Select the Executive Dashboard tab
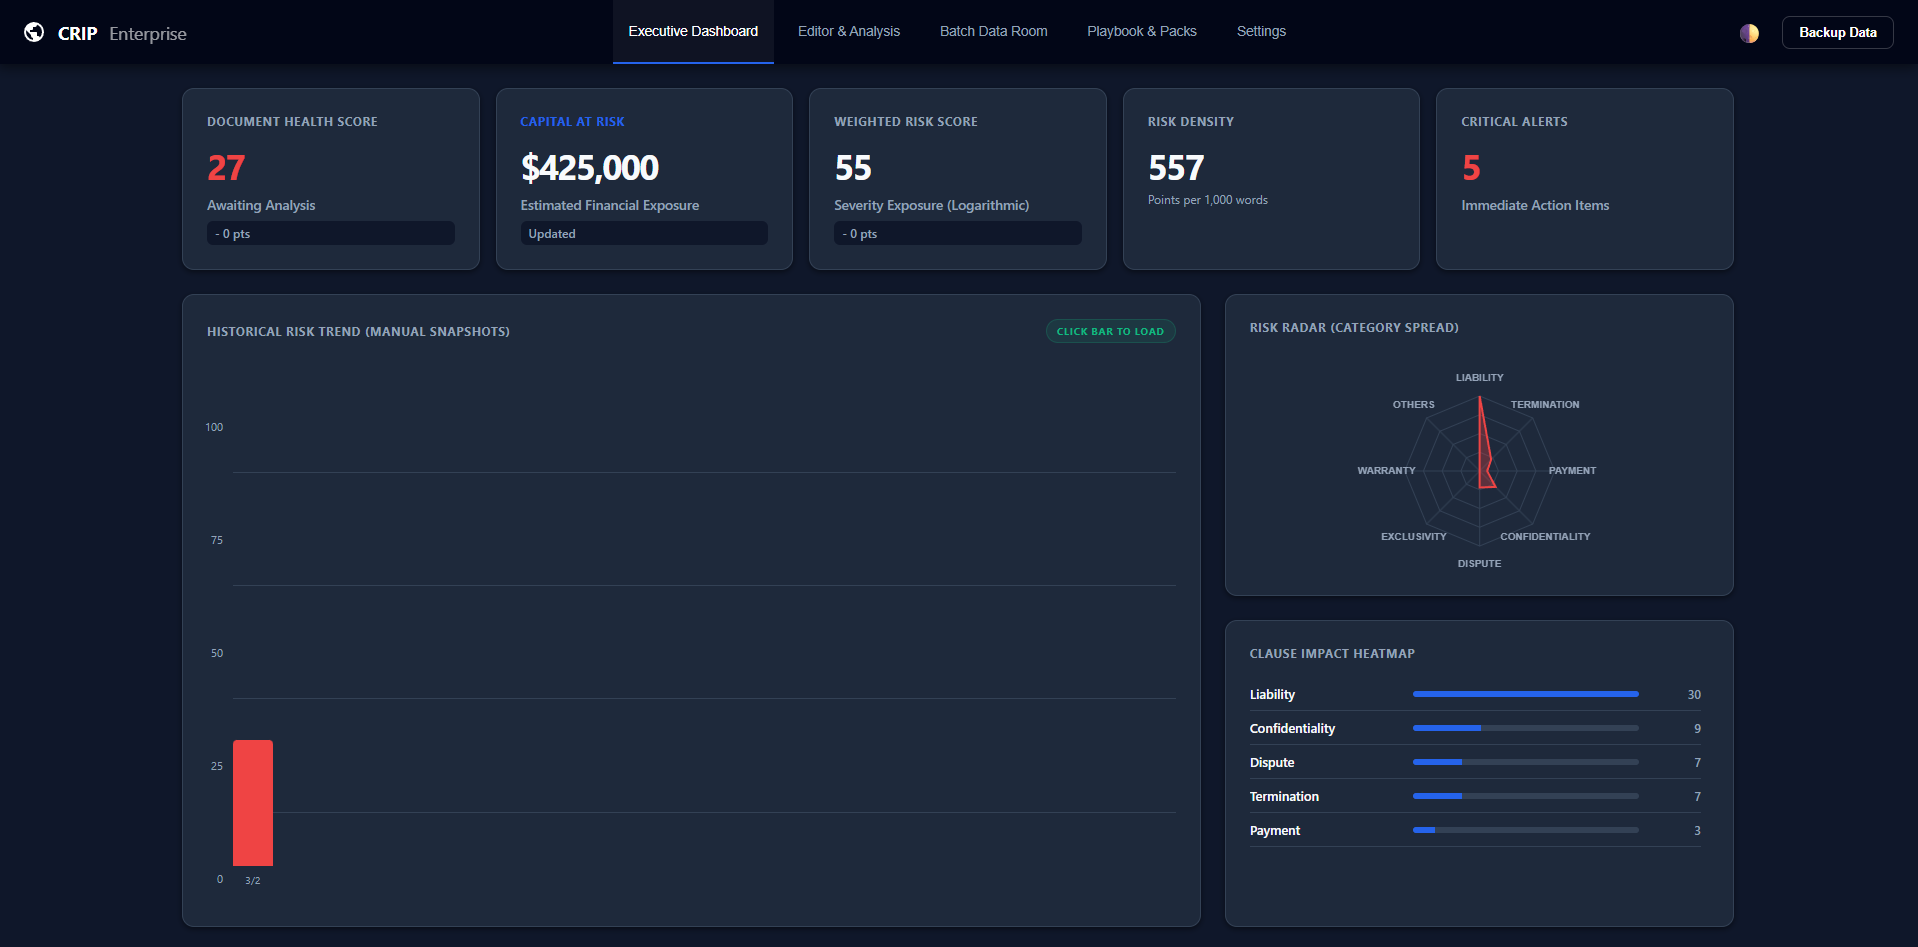1918x947 pixels. pos(693,31)
